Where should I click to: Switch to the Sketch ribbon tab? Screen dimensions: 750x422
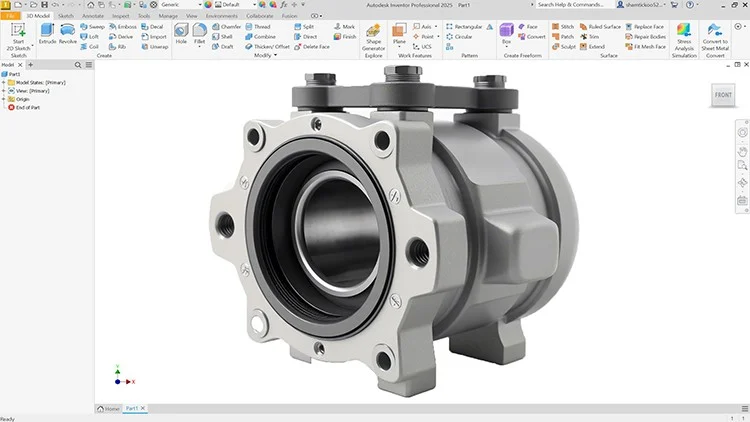tap(66, 16)
